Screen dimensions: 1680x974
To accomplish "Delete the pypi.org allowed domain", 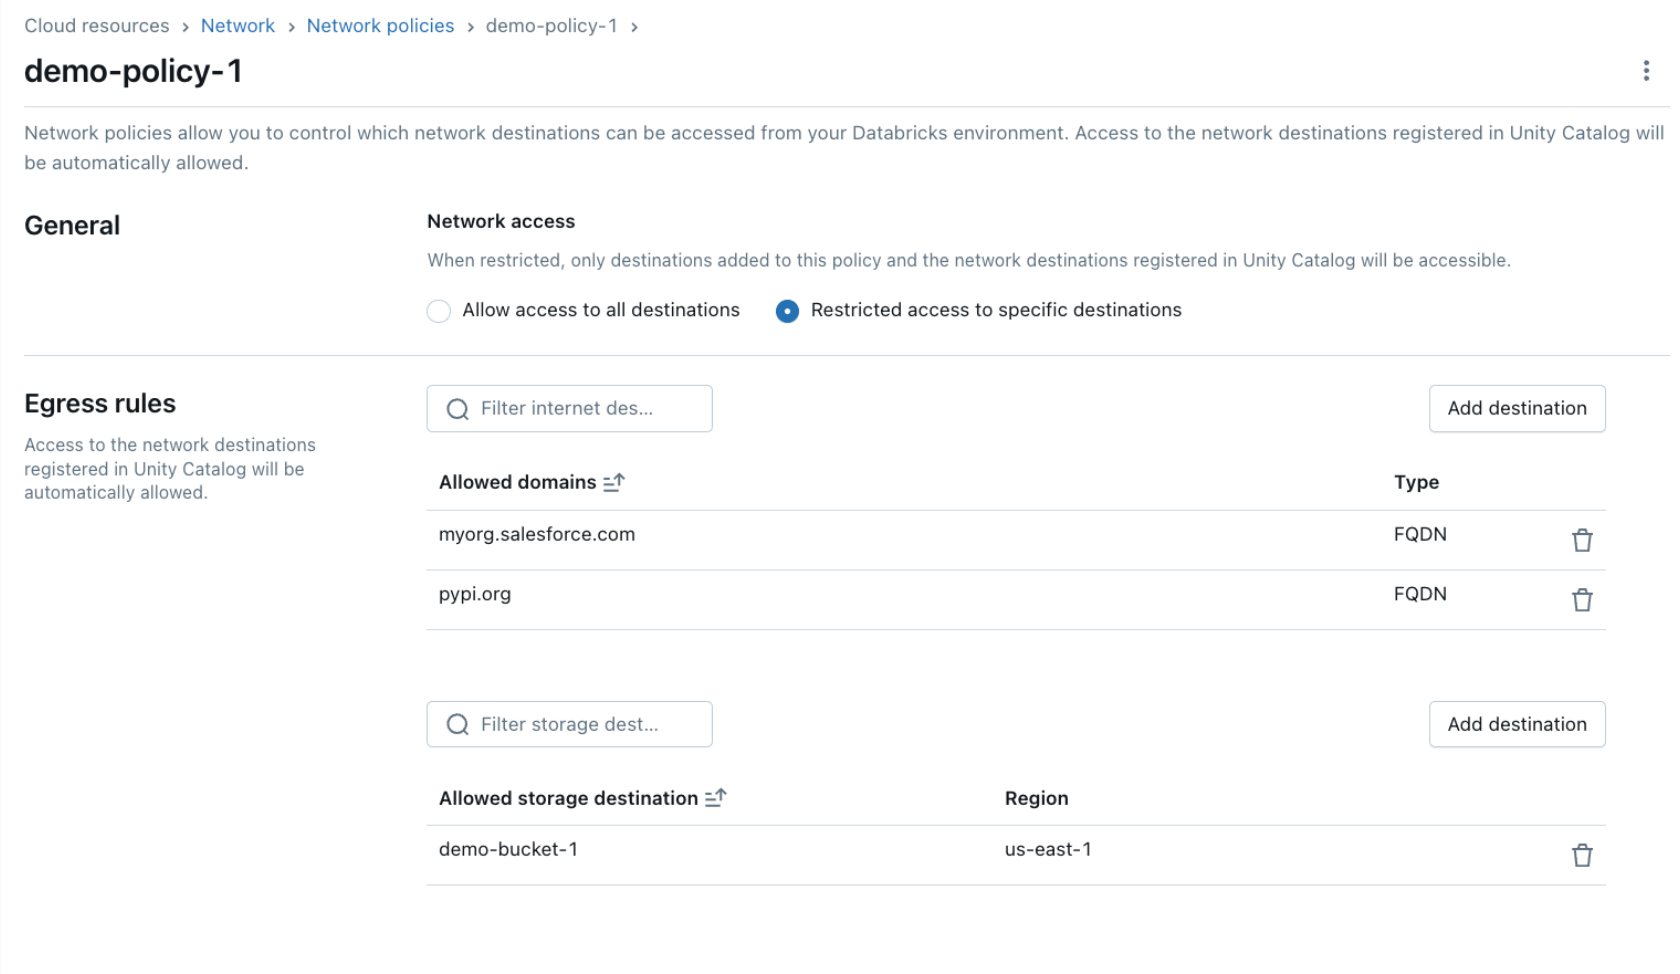I will point(1581,600).
